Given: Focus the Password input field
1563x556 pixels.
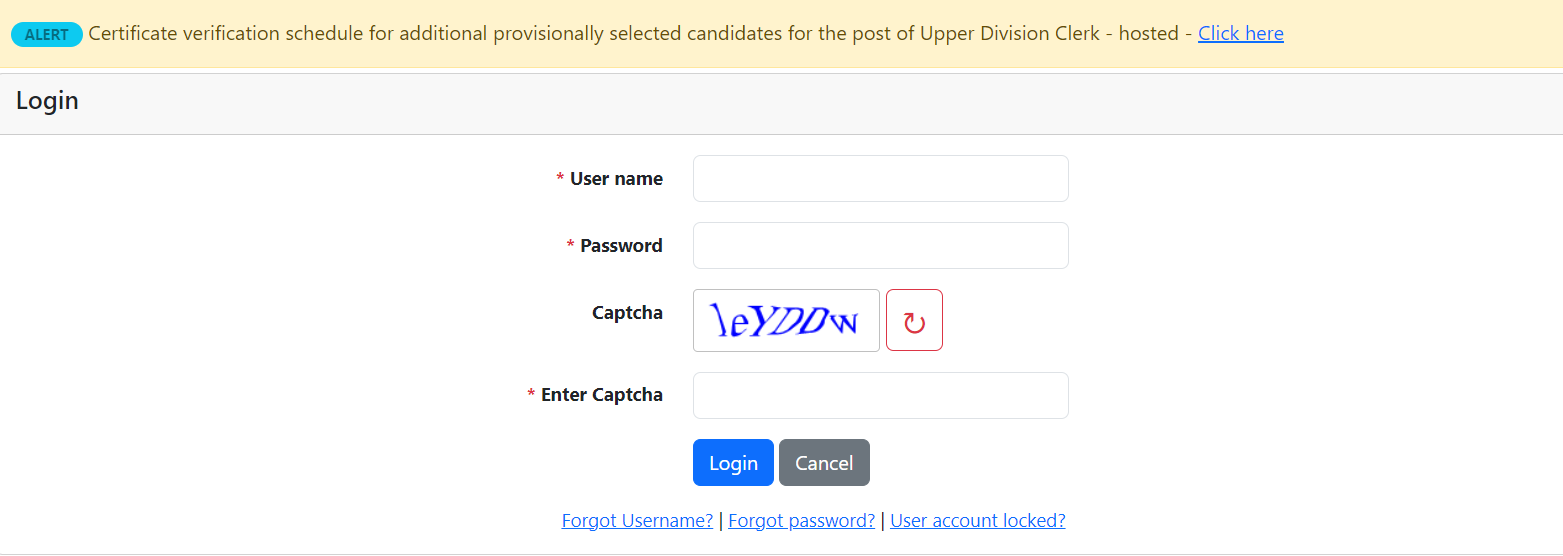Looking at the screenshot, I should (x=880, y=245).
